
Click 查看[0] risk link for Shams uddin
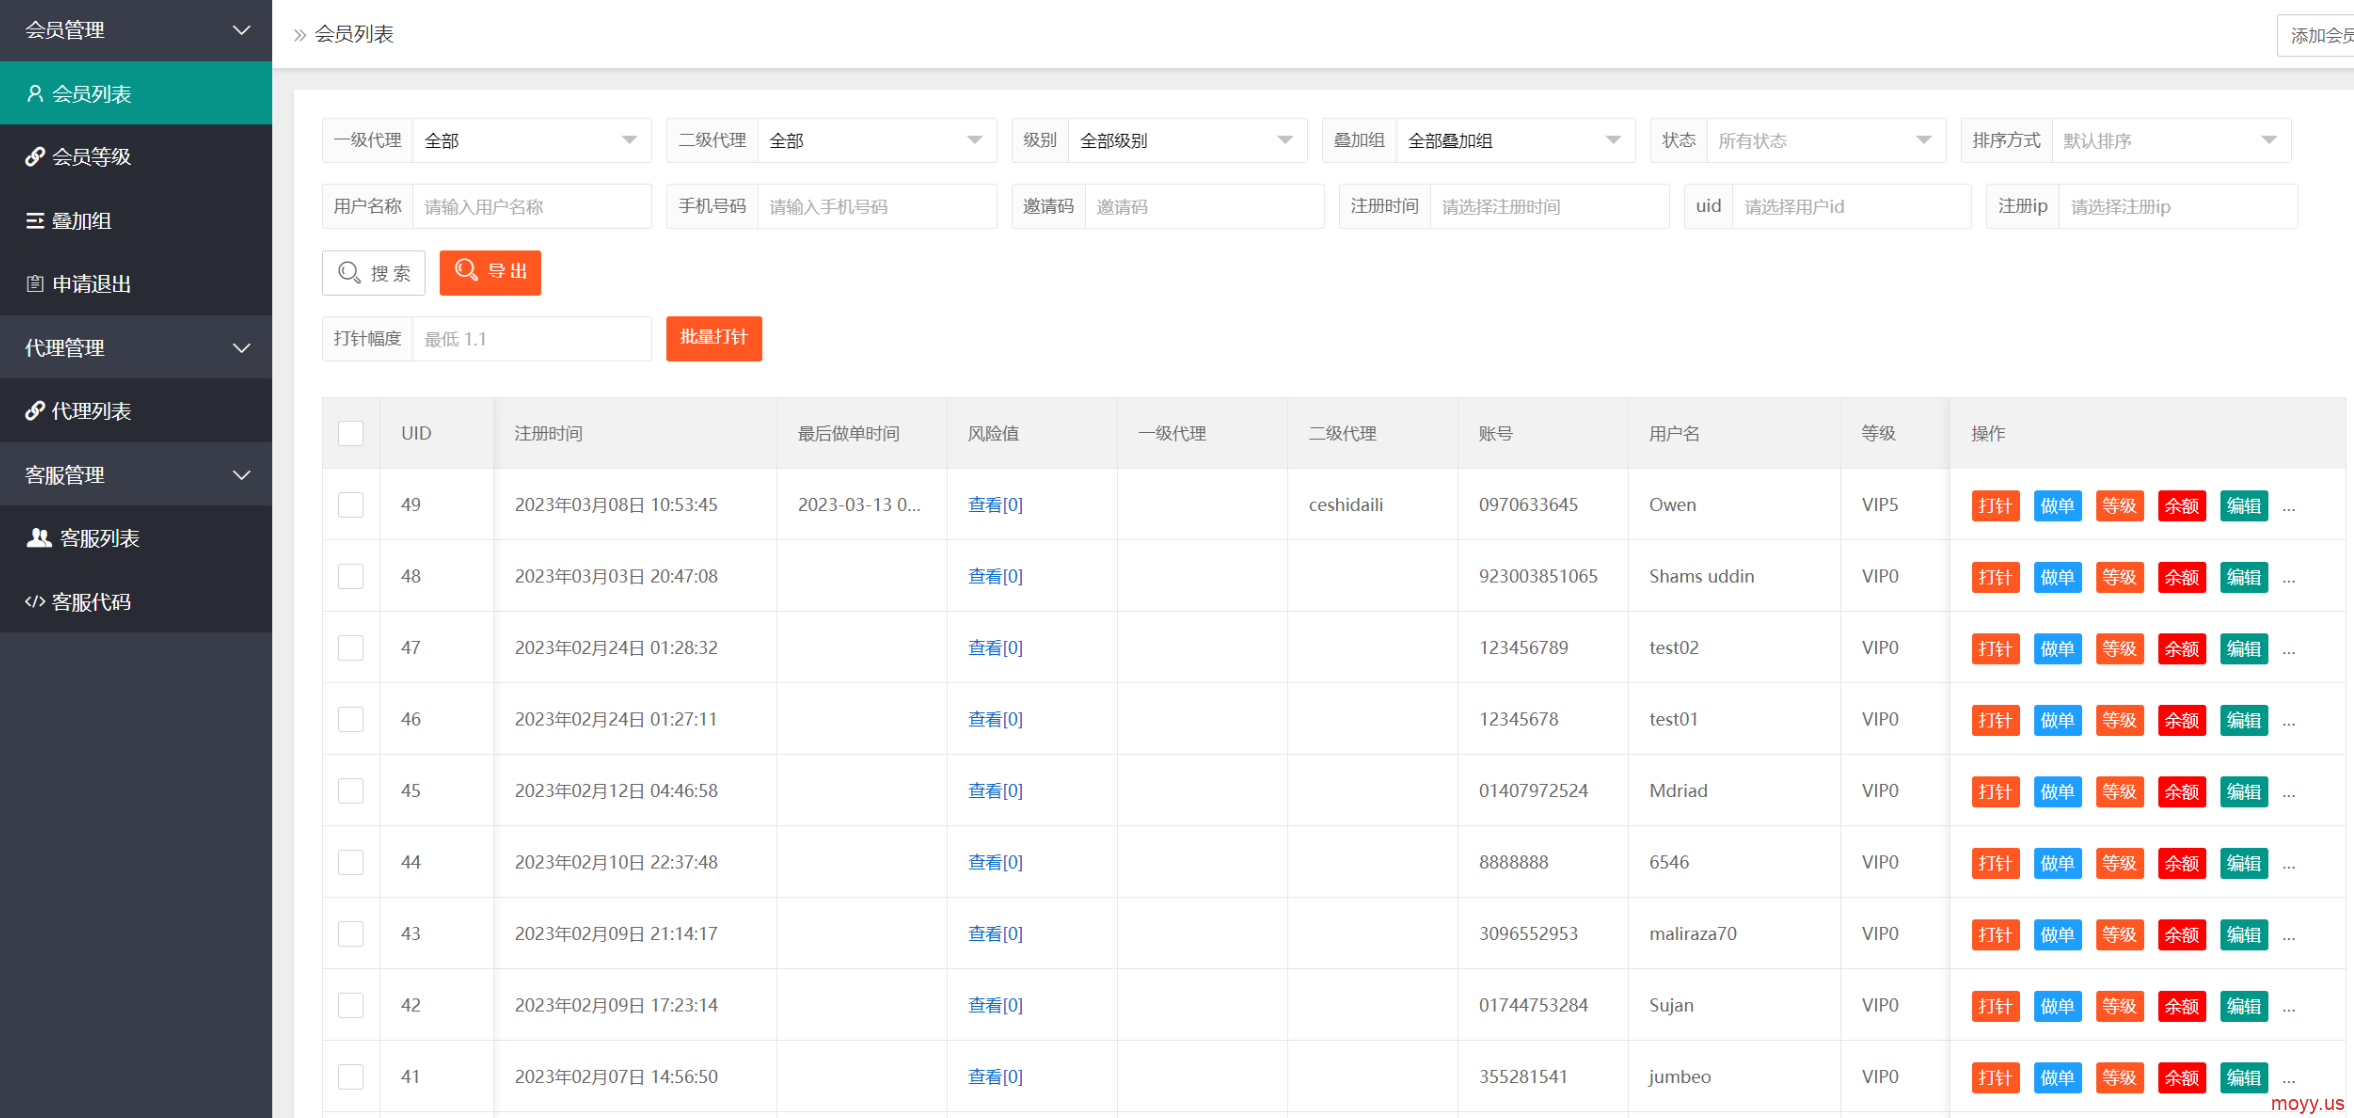(995, 576)
